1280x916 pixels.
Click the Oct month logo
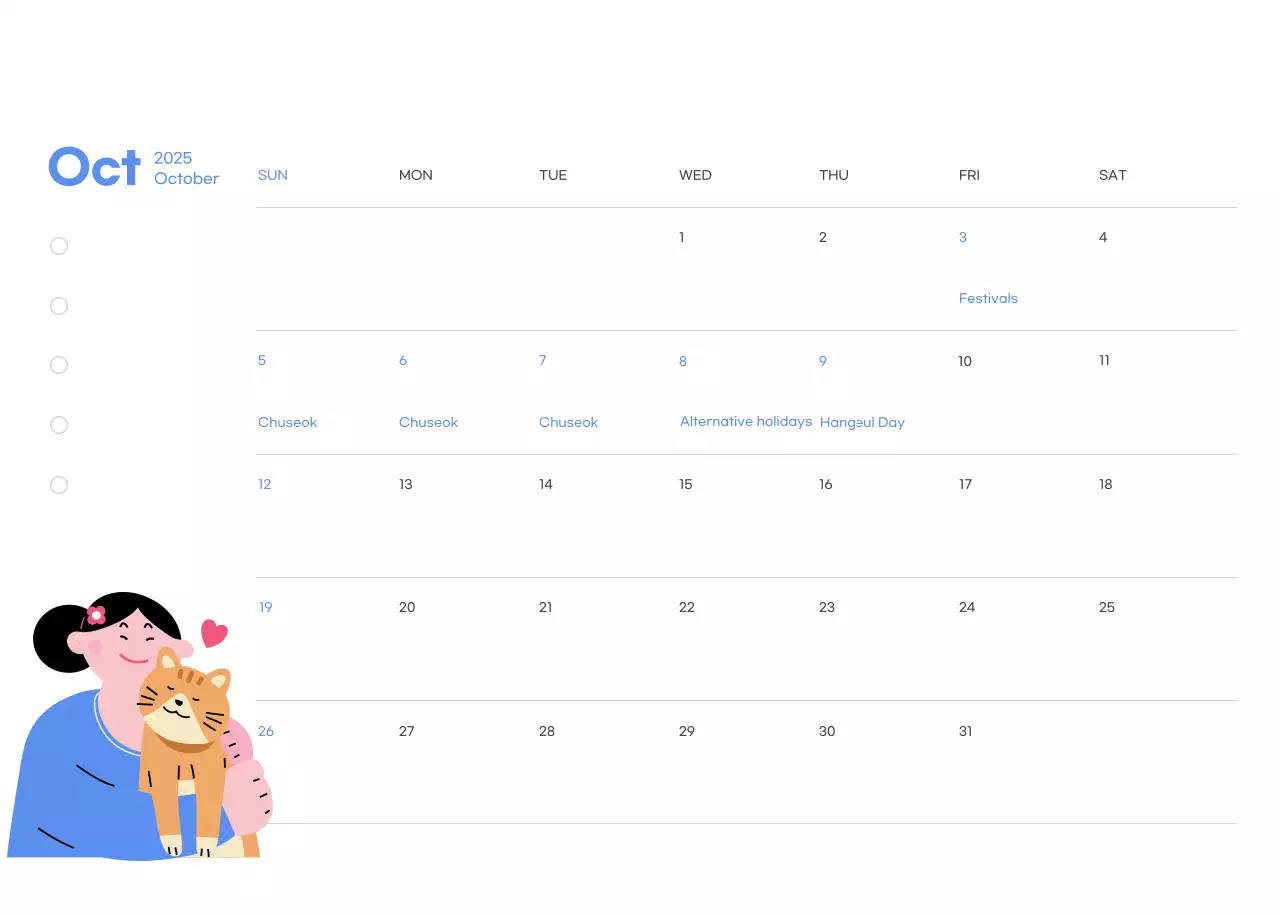(x=95, y=168)
